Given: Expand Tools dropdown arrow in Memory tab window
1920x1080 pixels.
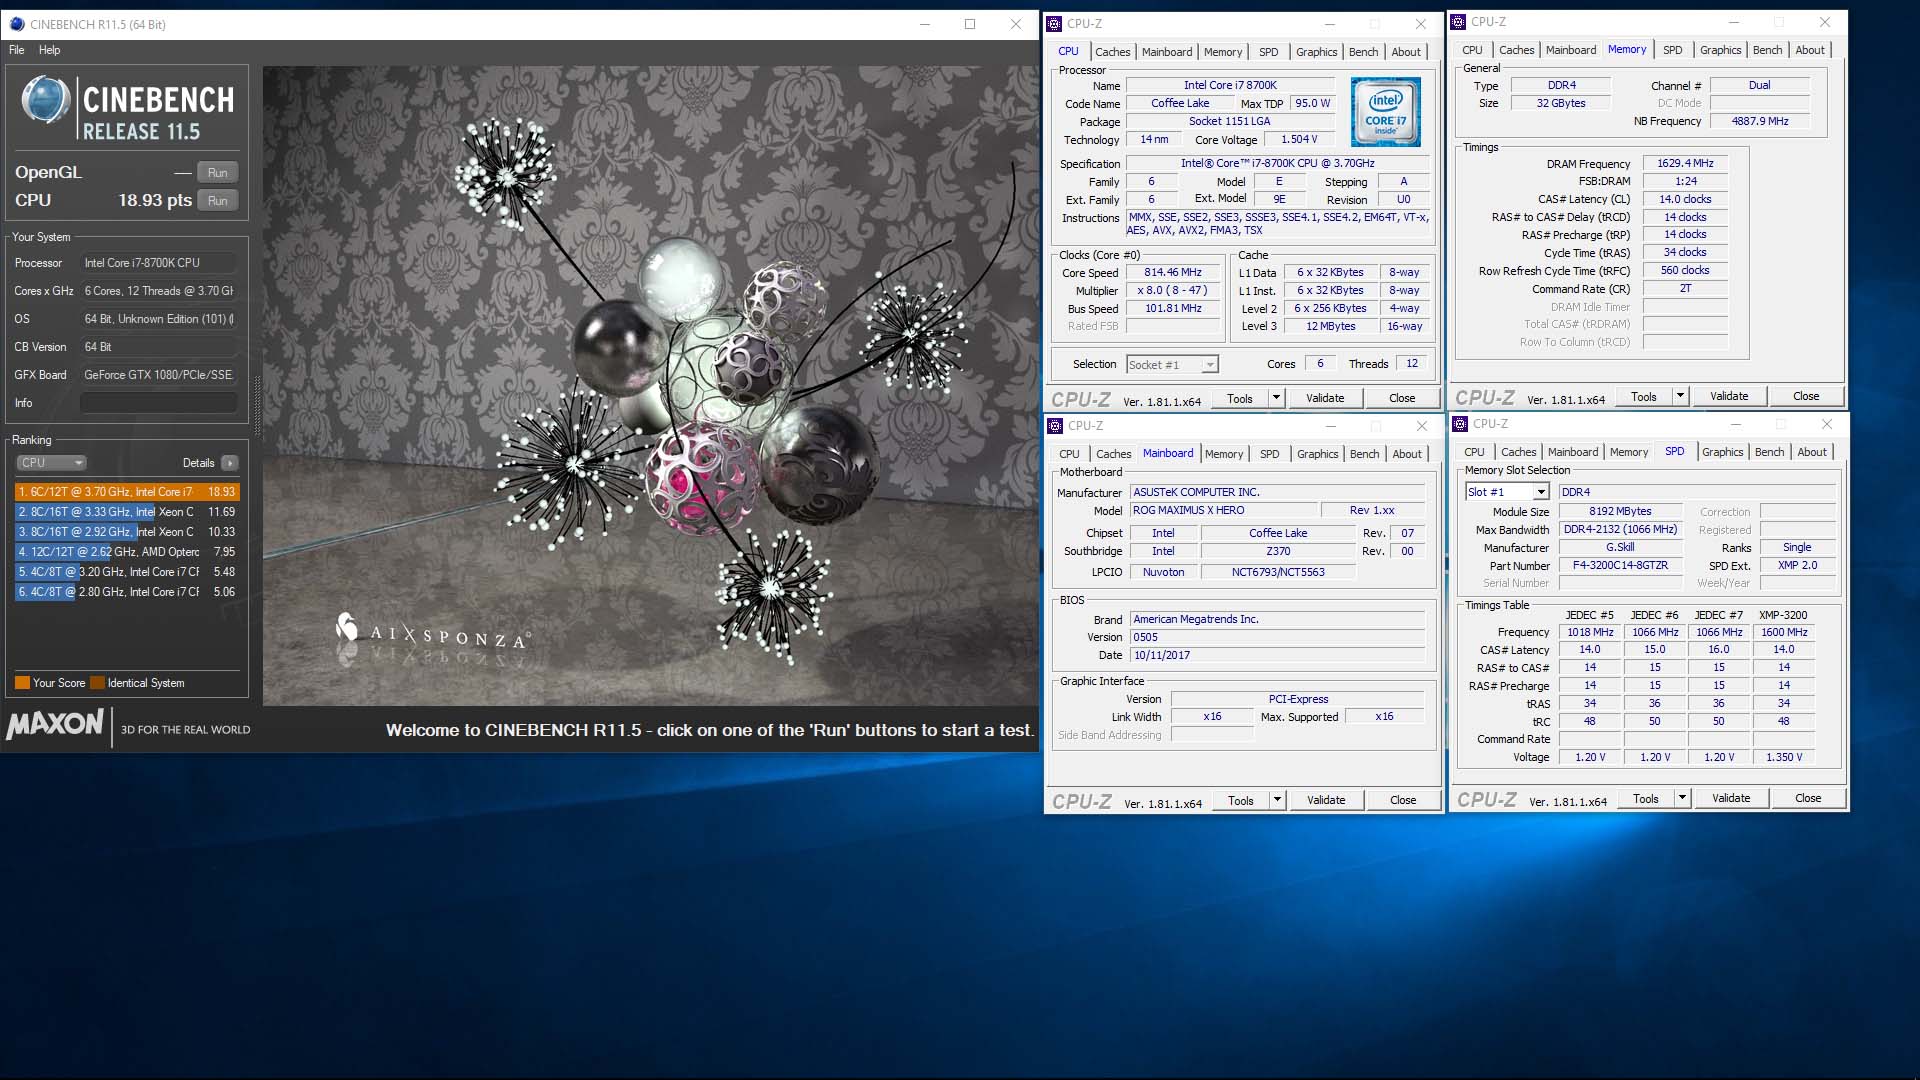Looking at the screenshot, I should click(x=1680, y=396).
